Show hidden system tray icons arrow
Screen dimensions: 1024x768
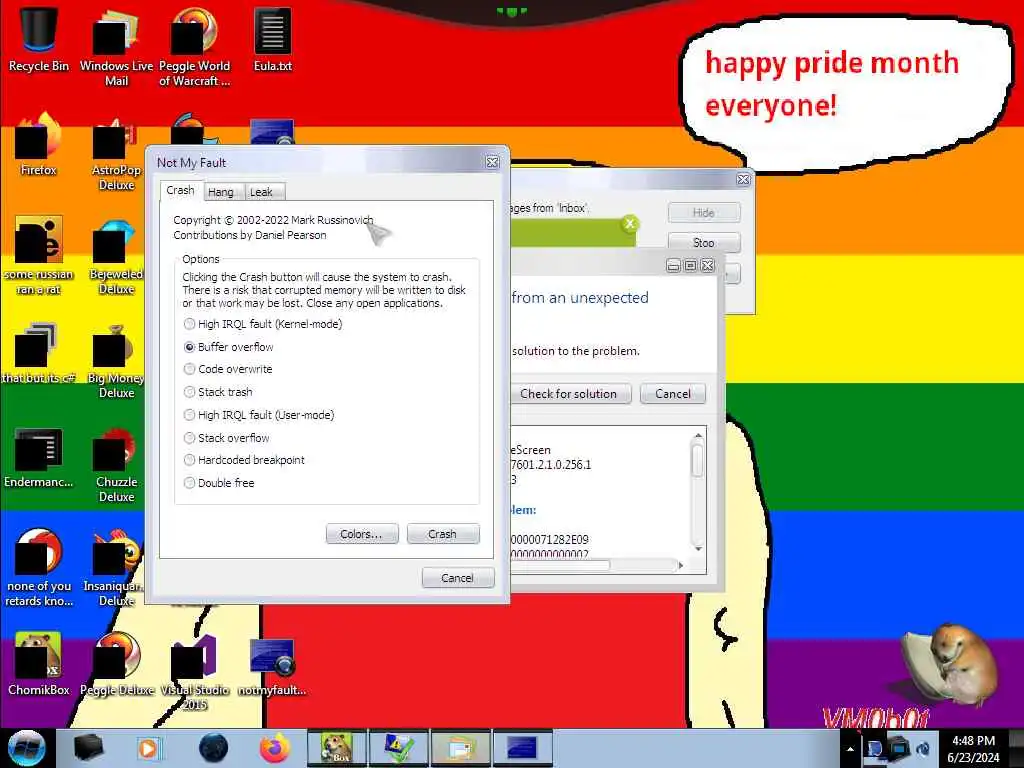coord(850,749)
